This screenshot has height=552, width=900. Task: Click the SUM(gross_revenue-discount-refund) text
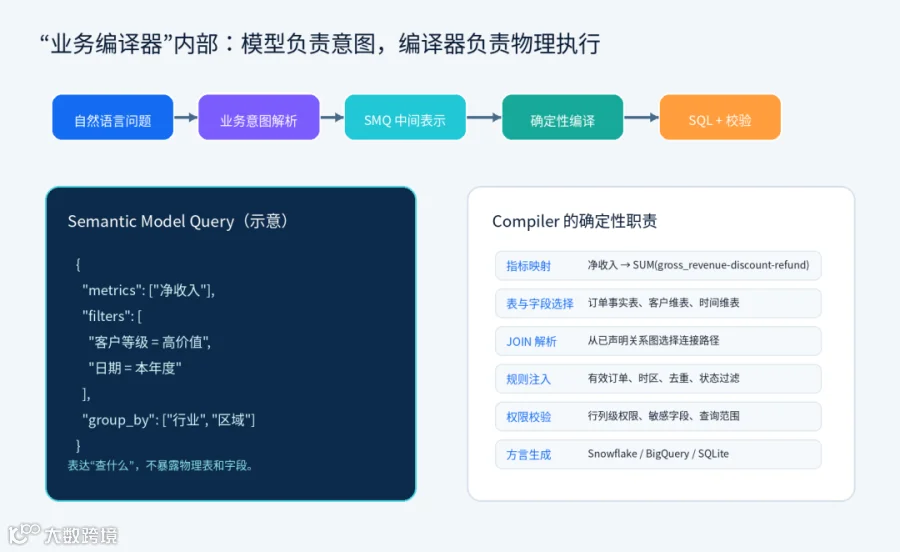[721, 265]
